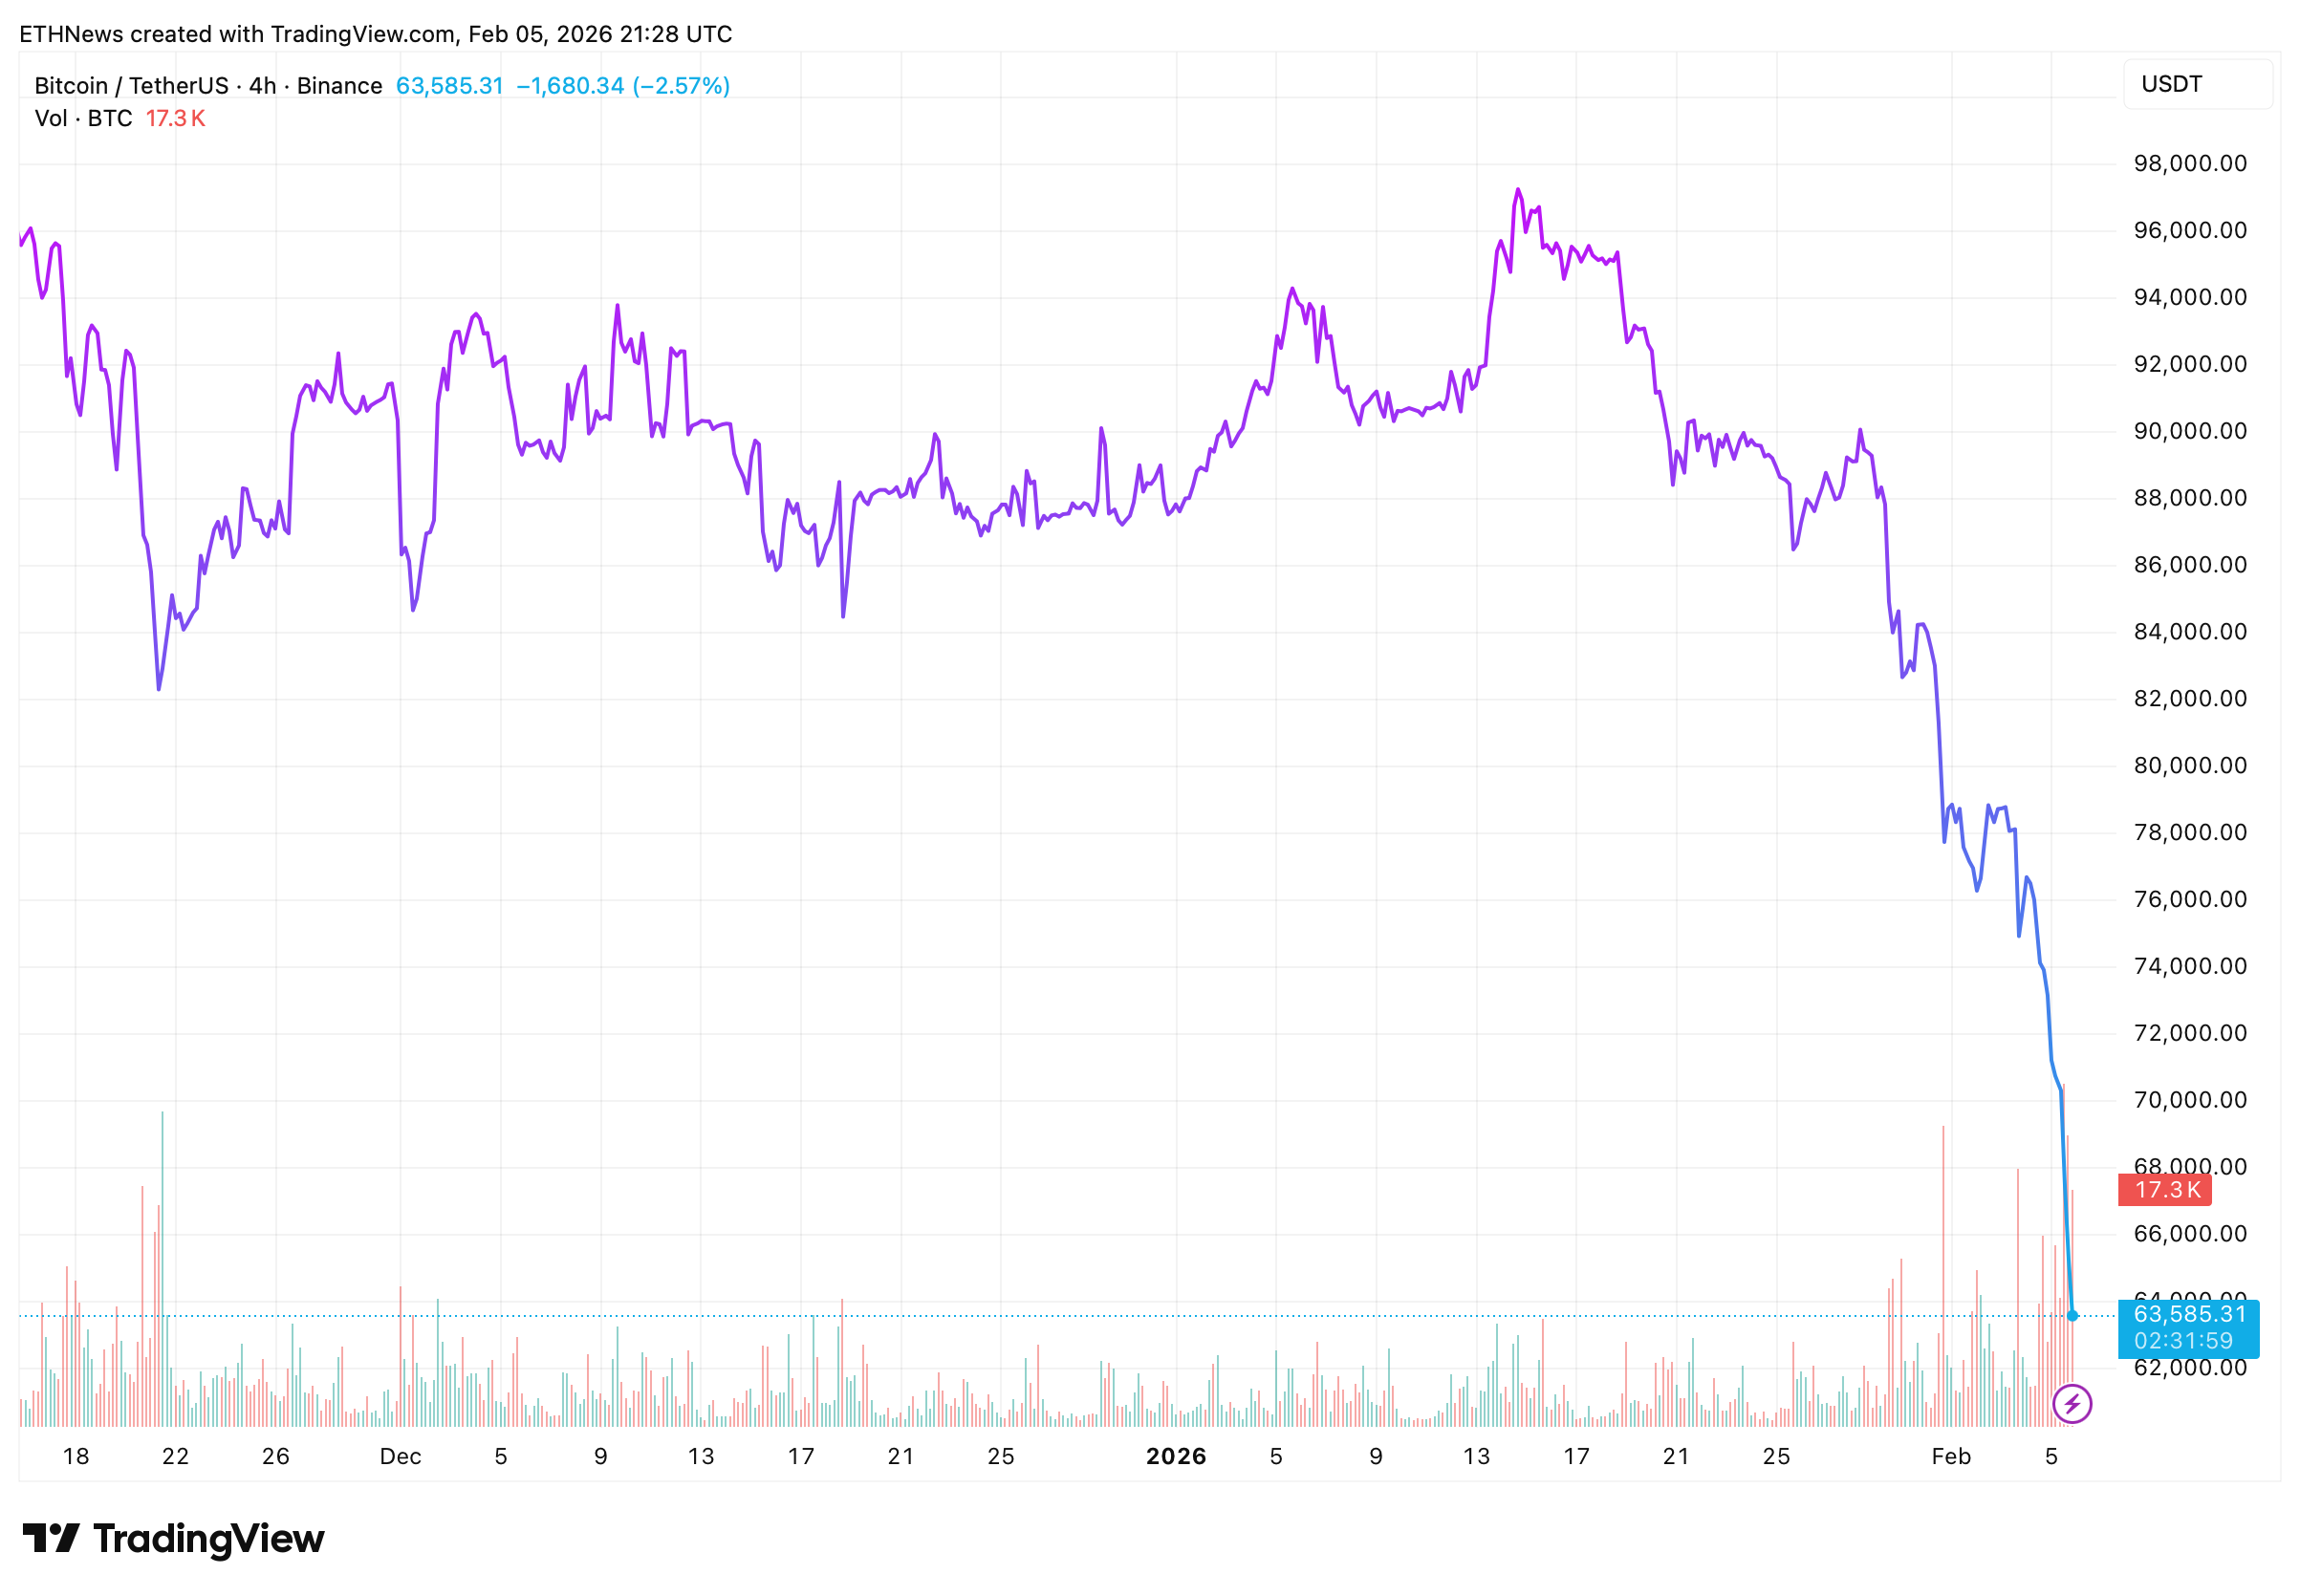
Task: Select the bold 2026 time axis label
Action: [x=1175, y=1456]
